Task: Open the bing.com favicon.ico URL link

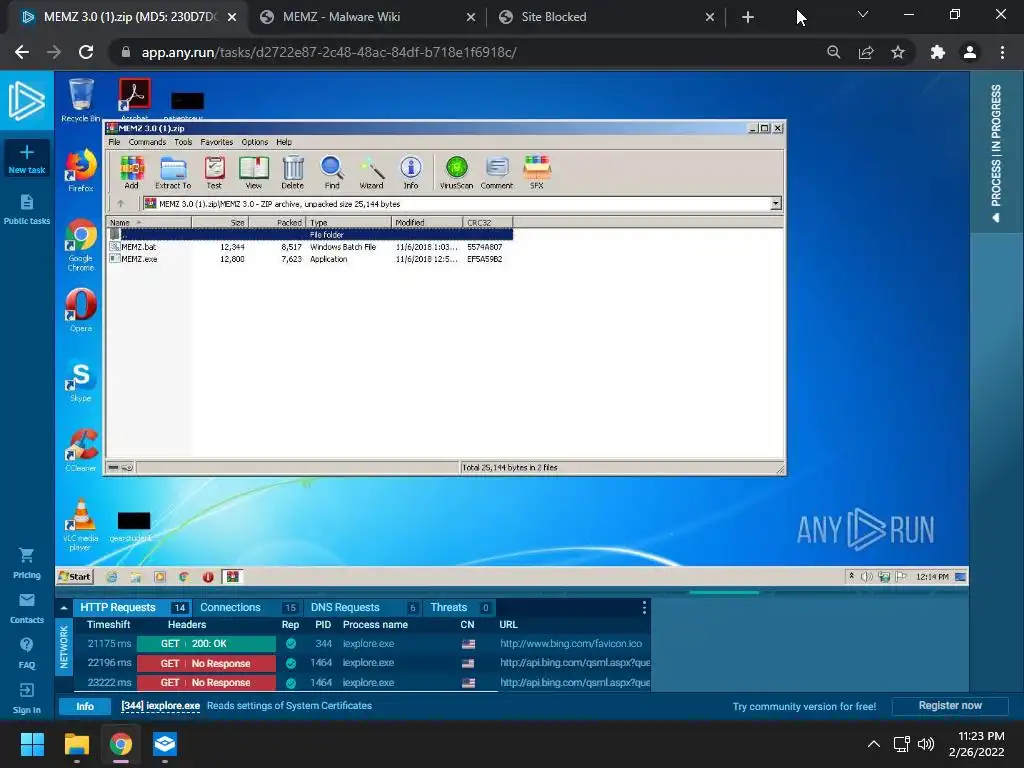Action: [571, 644]
